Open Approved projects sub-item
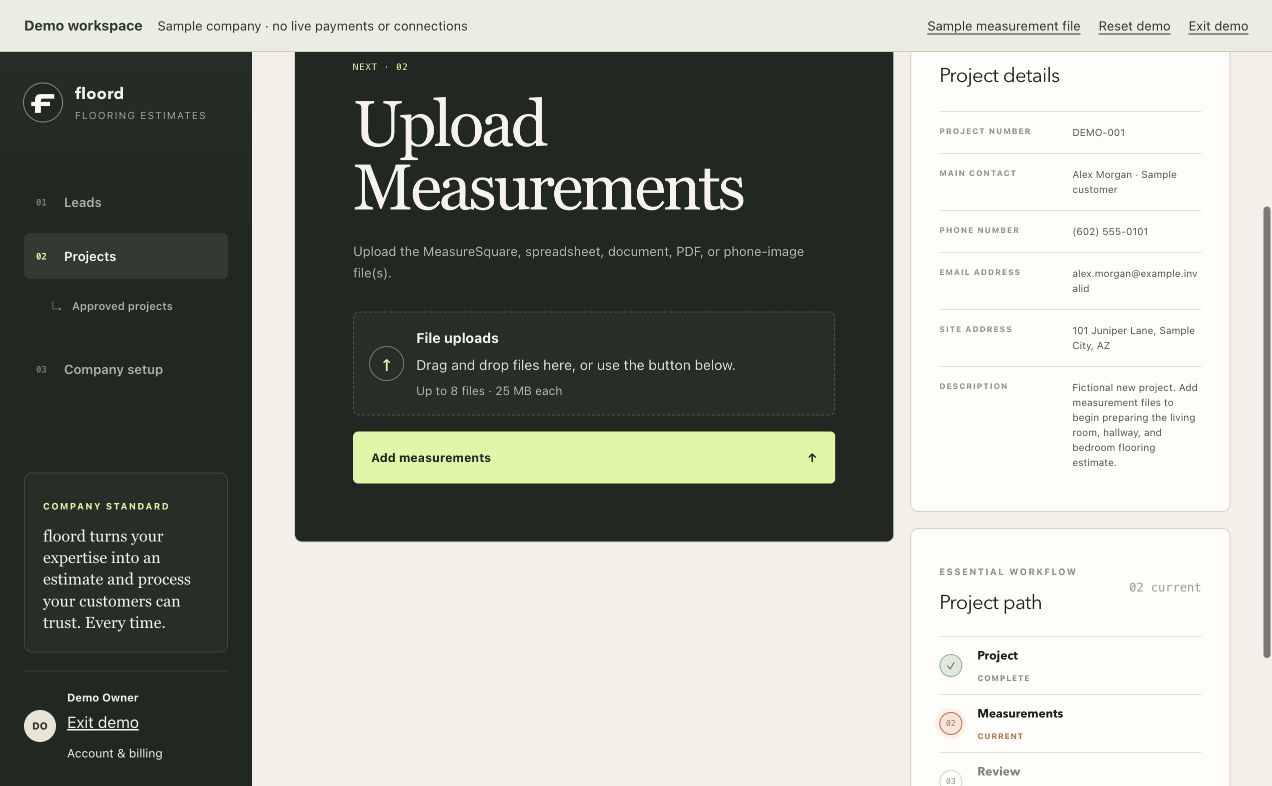 tap(122, 306)
